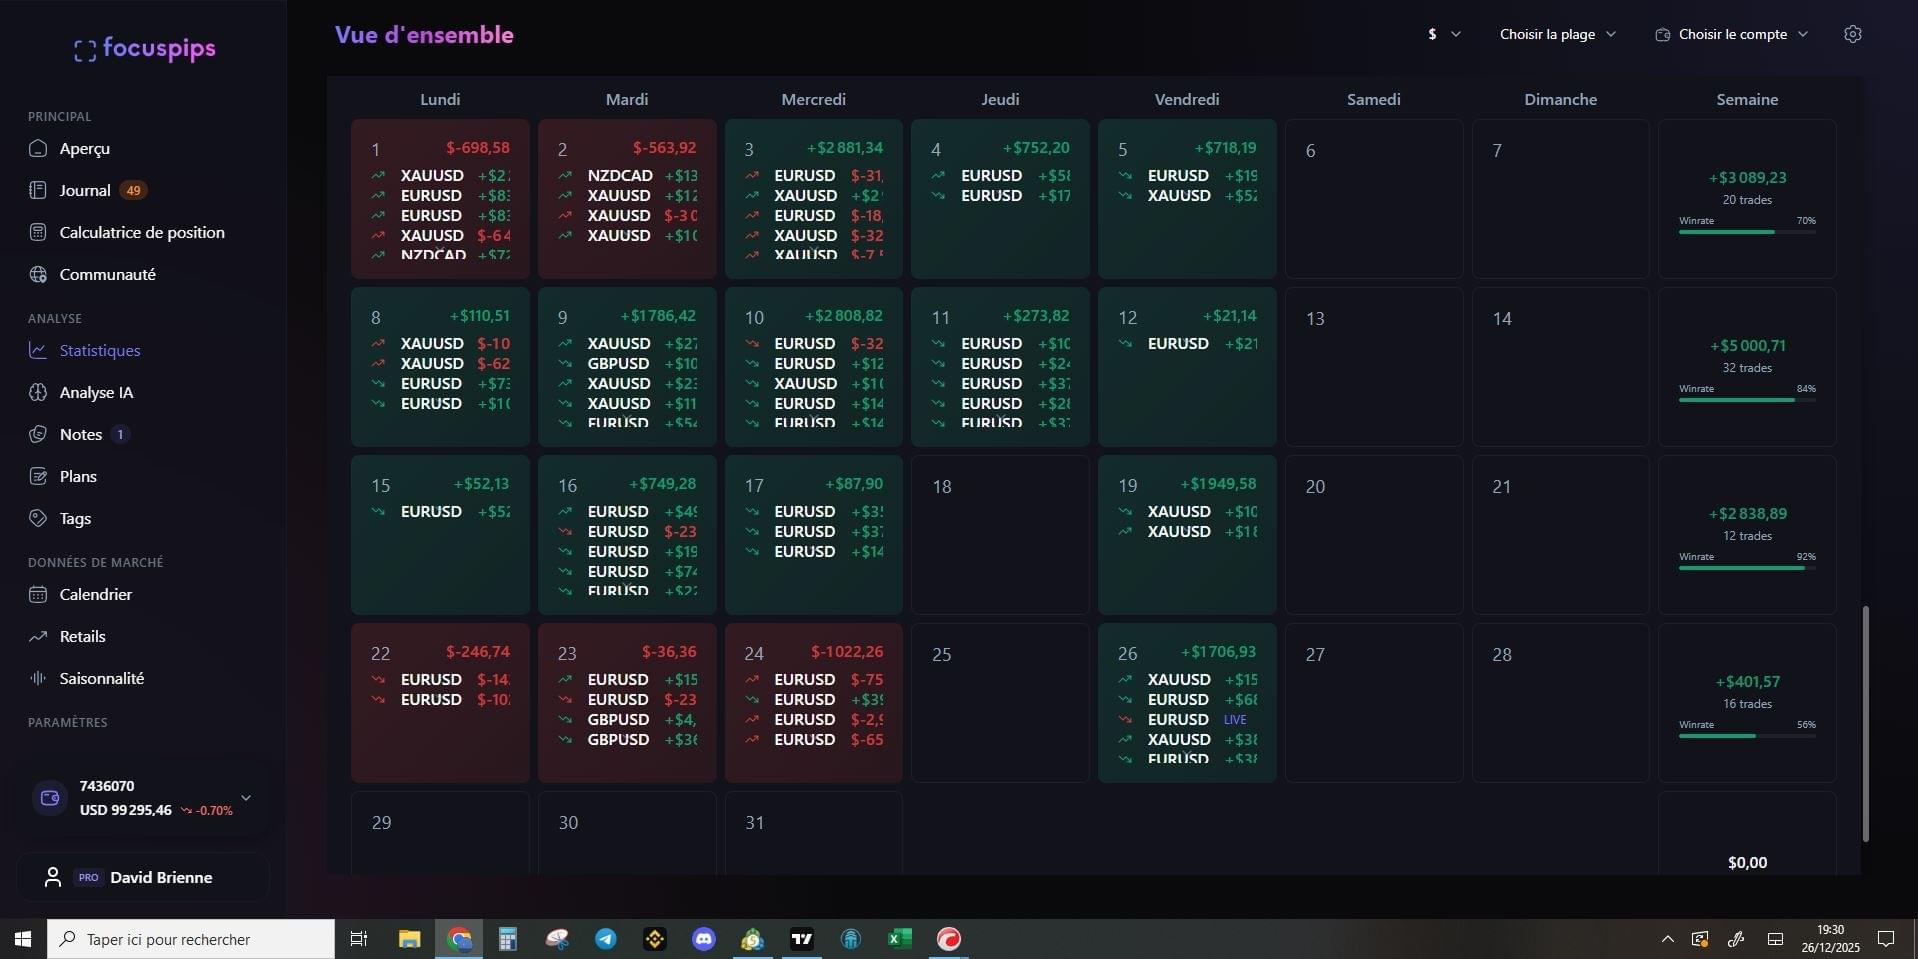Click the calendar vertical scrollbar
The width and height of the screenshot is (1918, 959).
click(x=1865, y=723)
